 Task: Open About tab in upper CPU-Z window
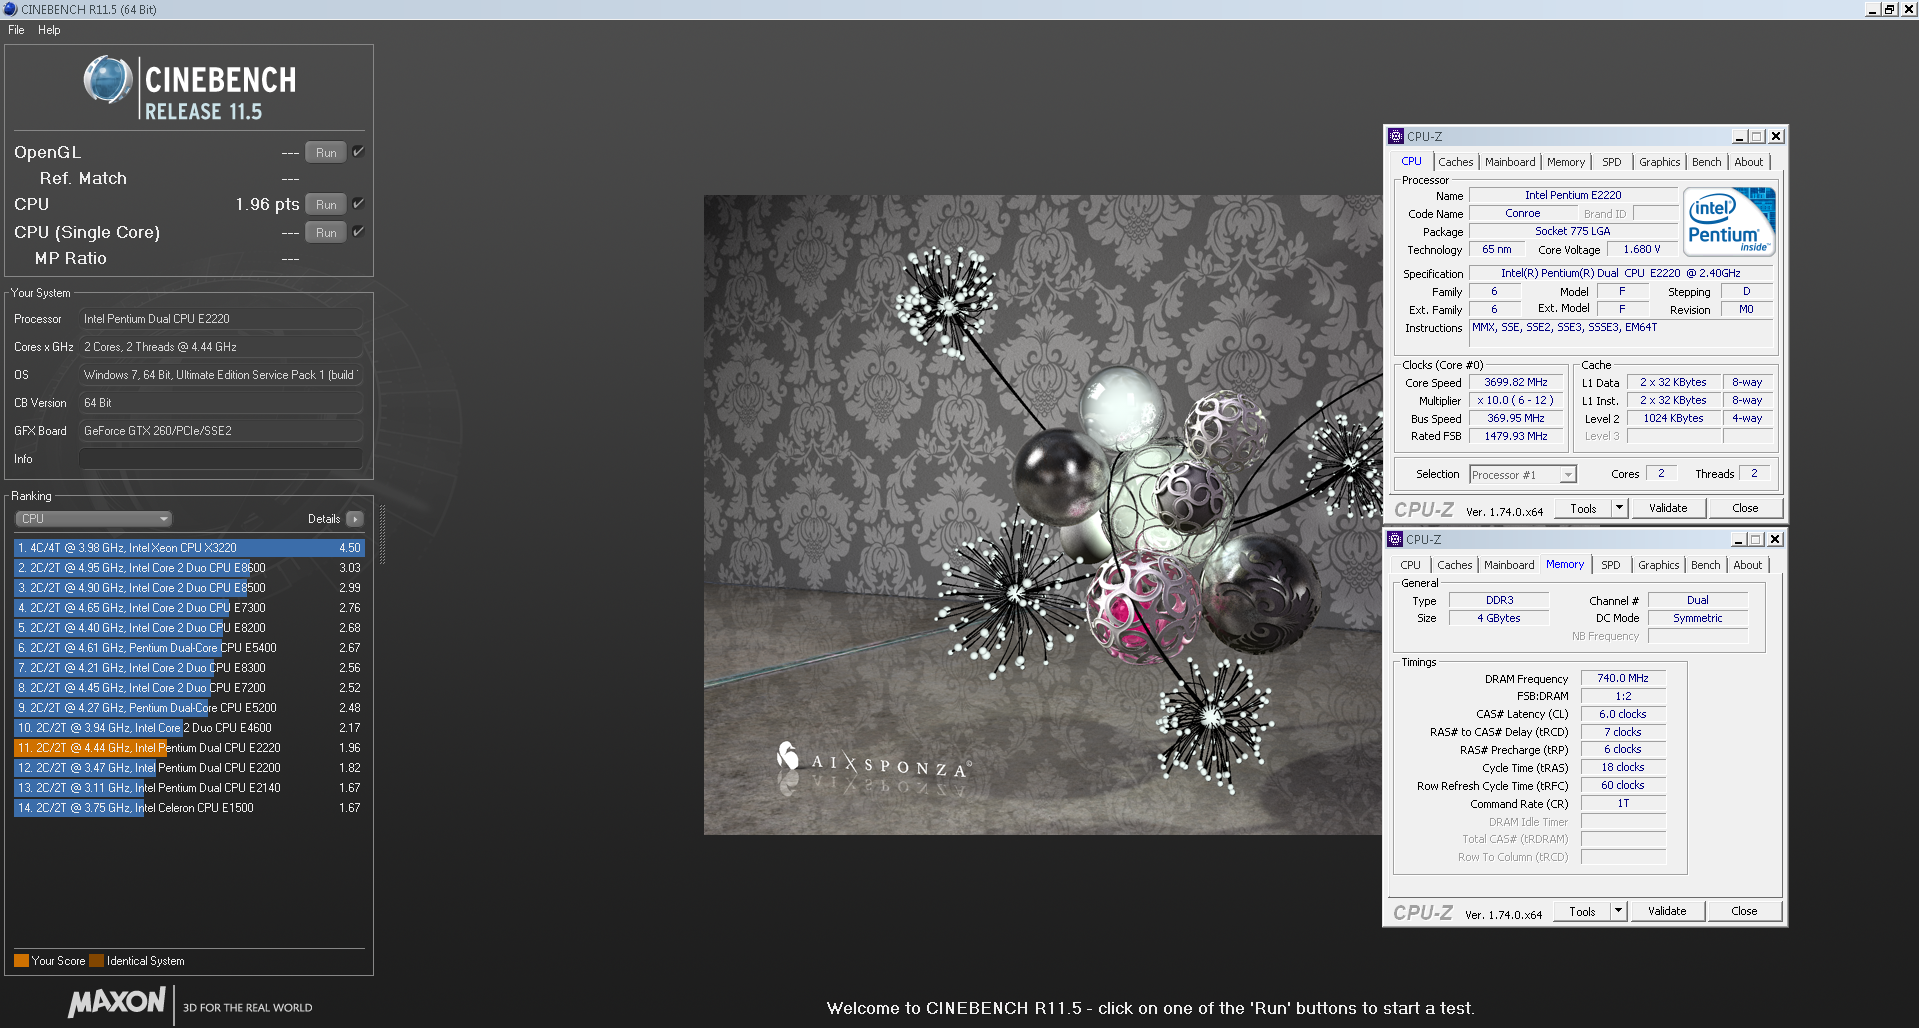(1748, 162)
